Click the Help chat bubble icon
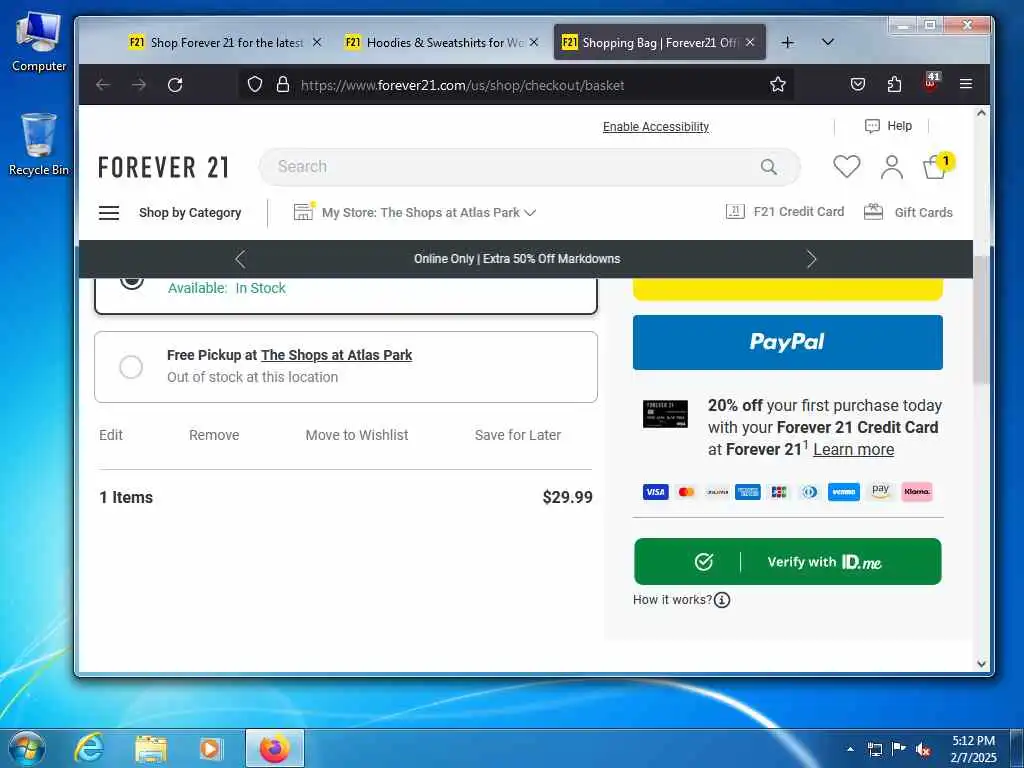This screenshot has width=1024, height=768. pos(872,126)
